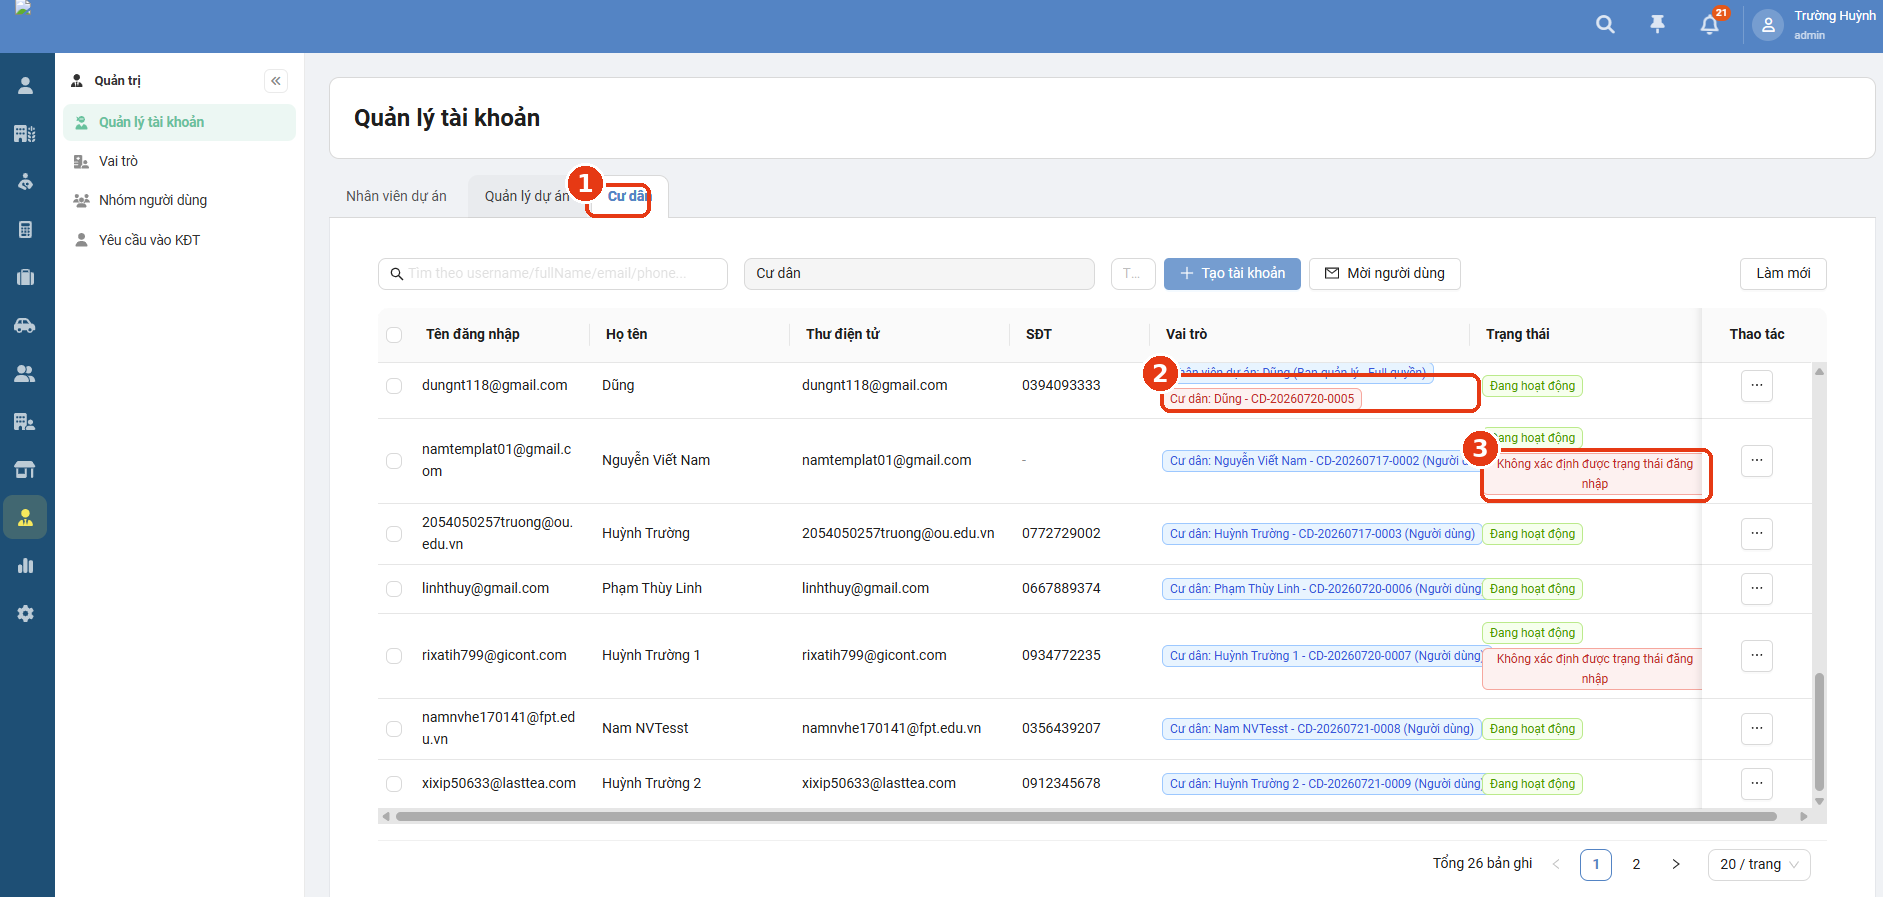Click the email cell linhthuy@gmail.com in Thư điện tử
This screenshot has height=897, width=1883.
[865, 589]
